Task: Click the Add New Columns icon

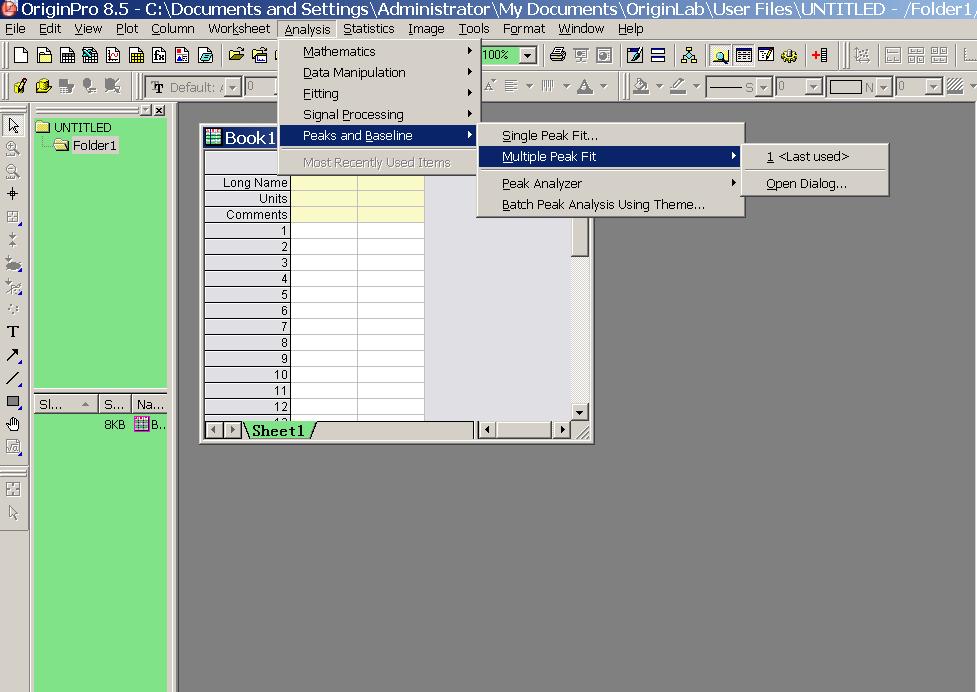Action: [x=820, y=55]
